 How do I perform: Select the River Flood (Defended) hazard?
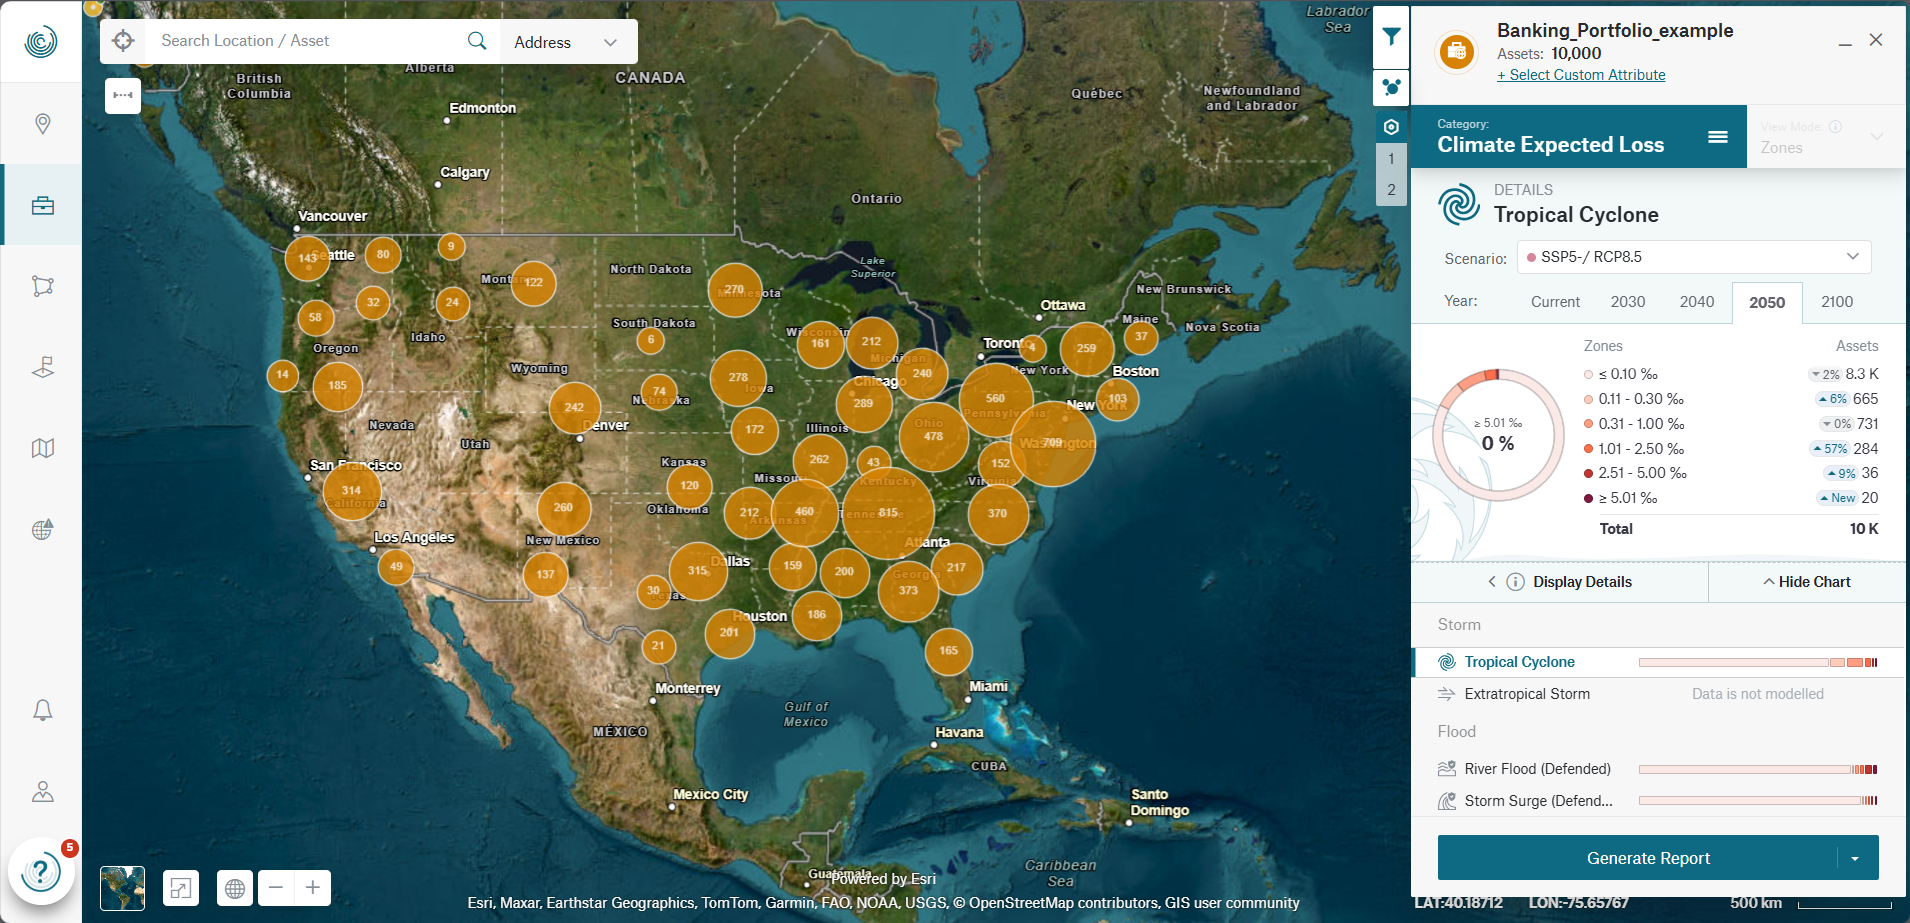coord(1536,768)
